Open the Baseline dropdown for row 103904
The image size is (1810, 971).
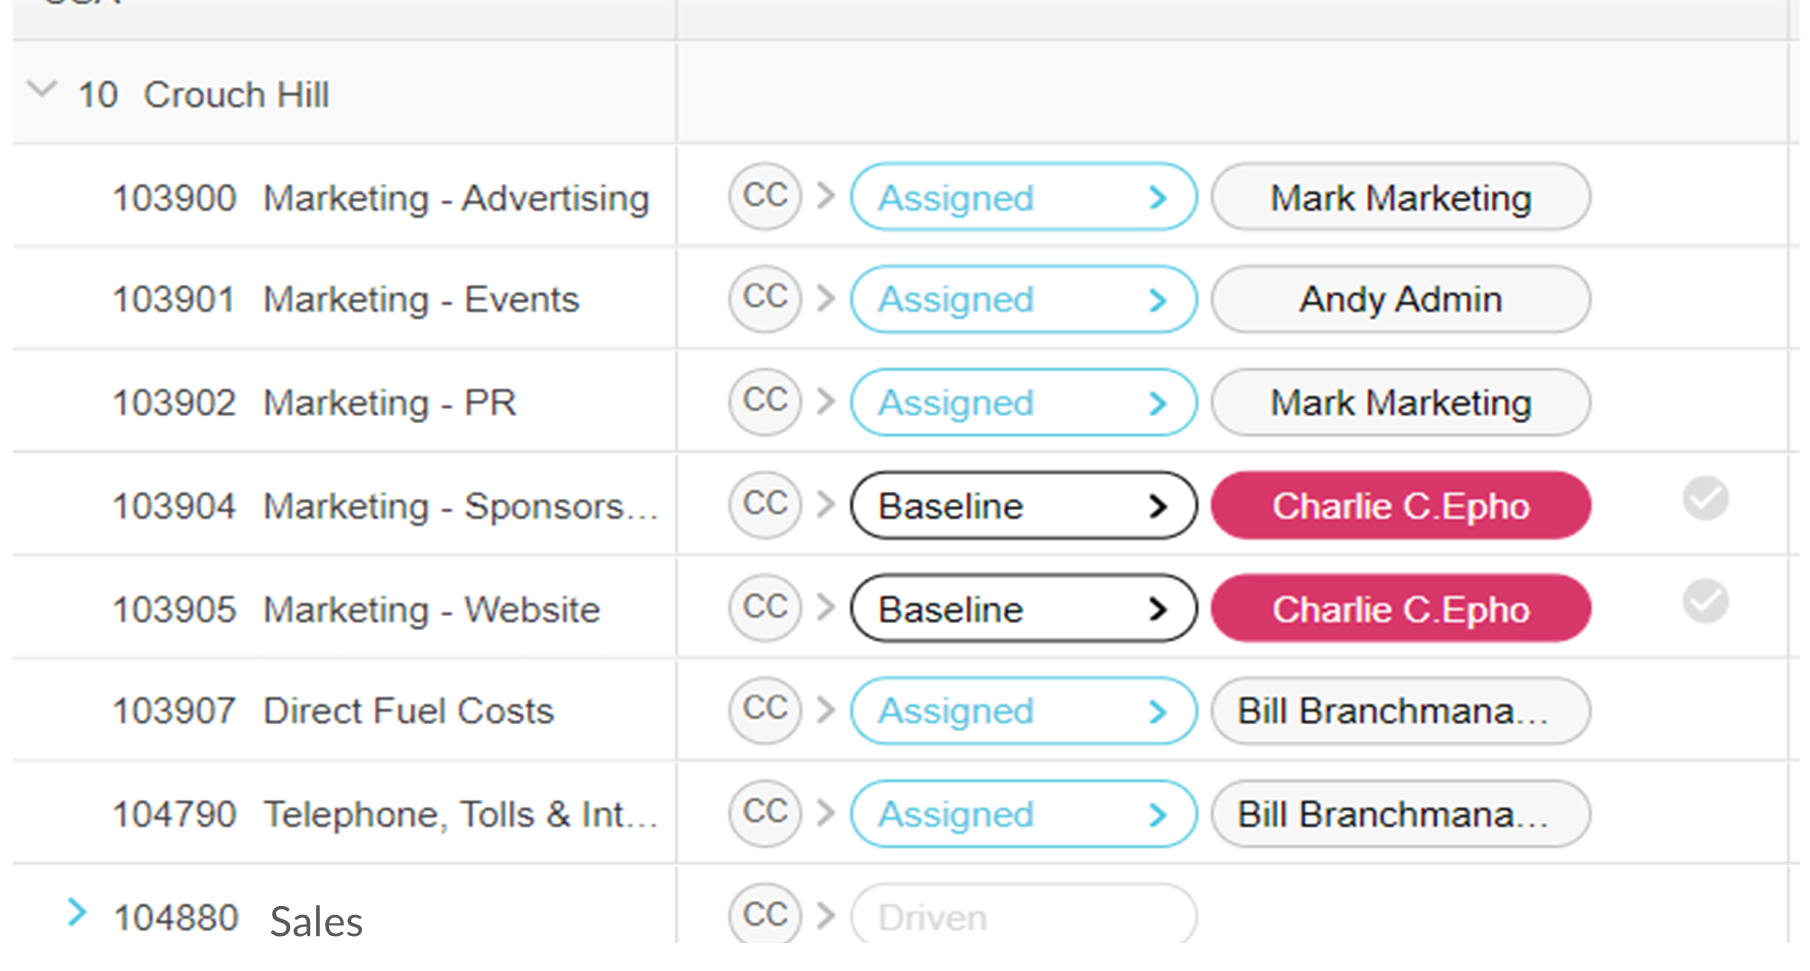pos(1023,505)
